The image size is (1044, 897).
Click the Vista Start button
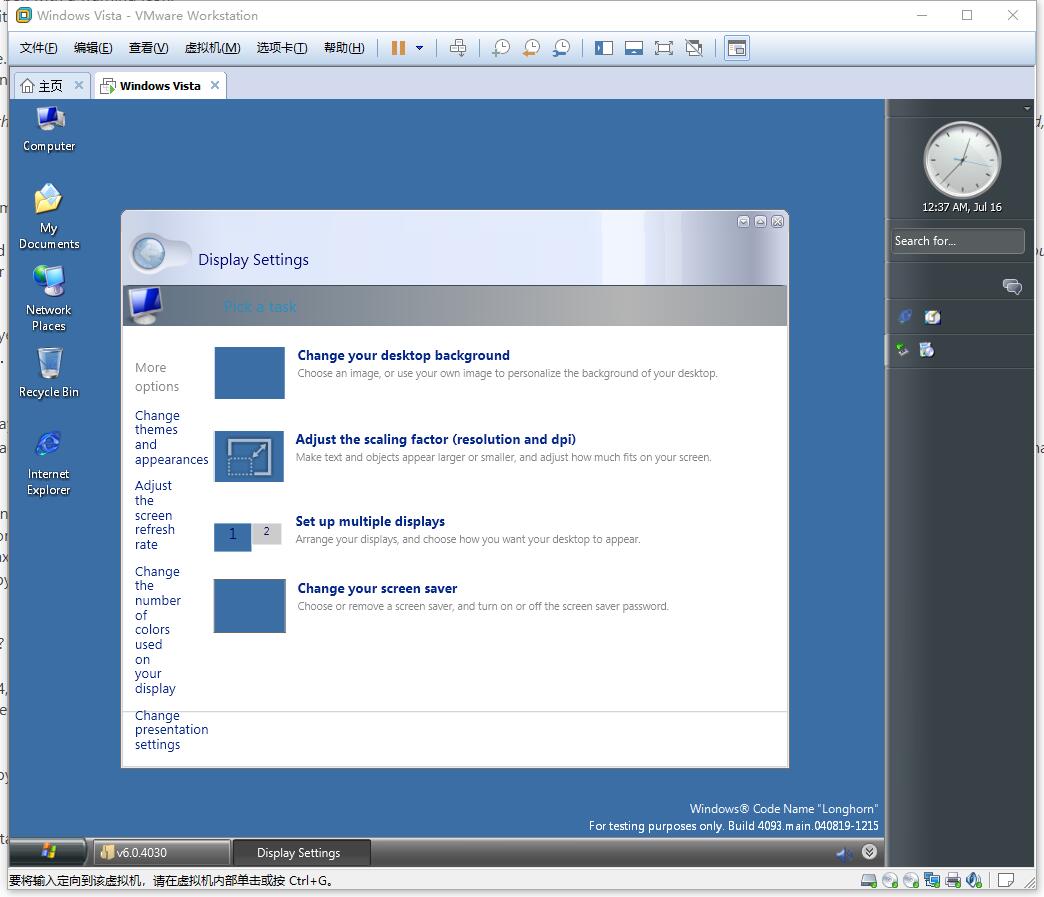[x=48, y=852]
